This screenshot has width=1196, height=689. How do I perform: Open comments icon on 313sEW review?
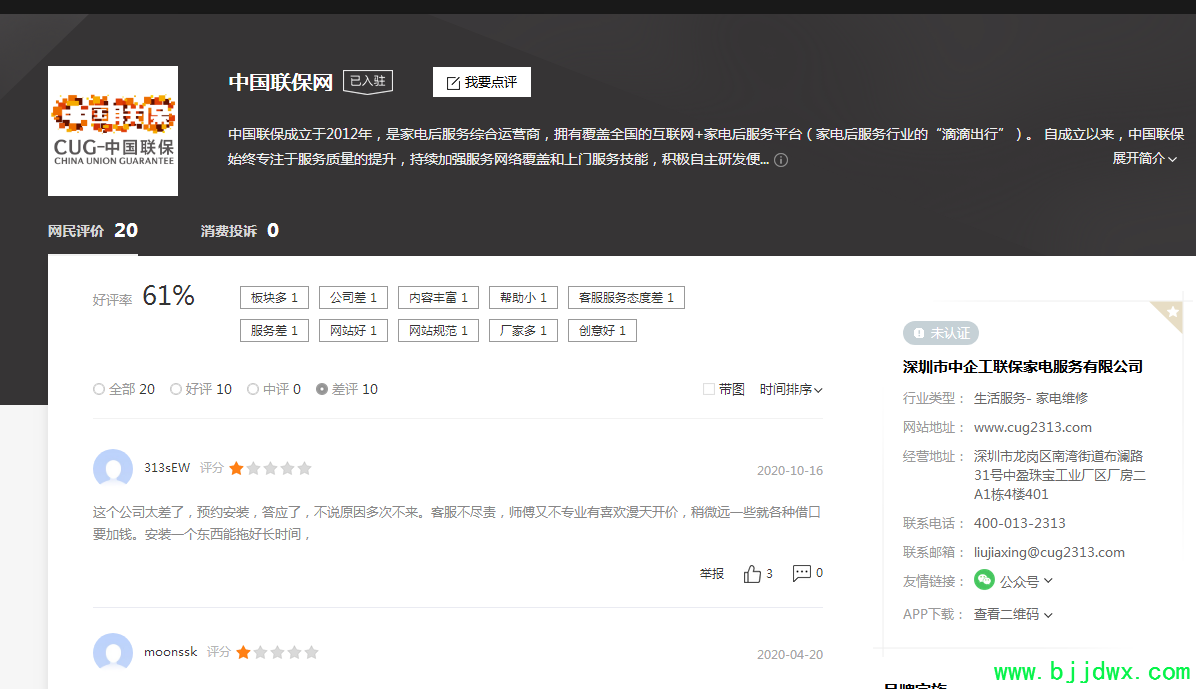pyautogui.click(x=802, y=573)
